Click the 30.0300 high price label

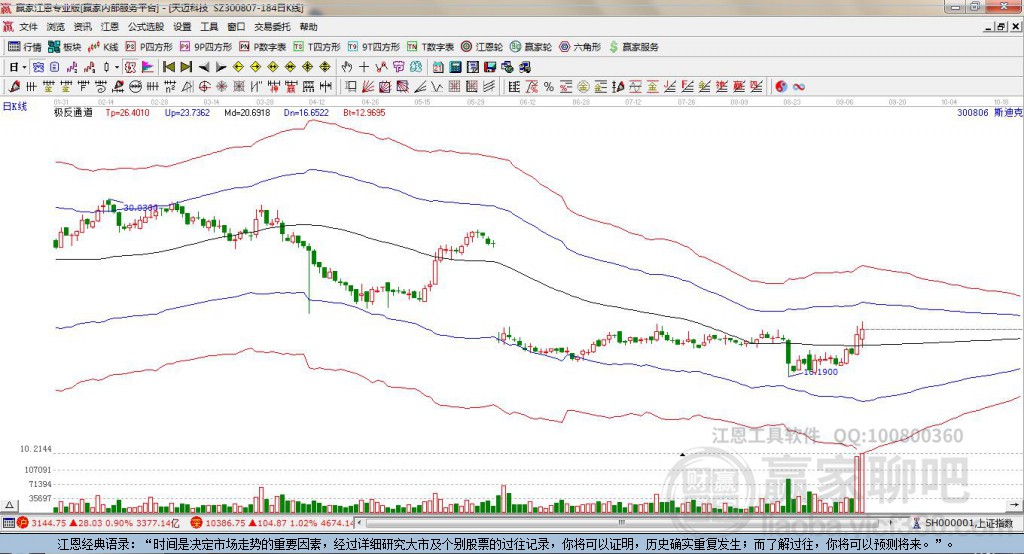coord(140,208)
